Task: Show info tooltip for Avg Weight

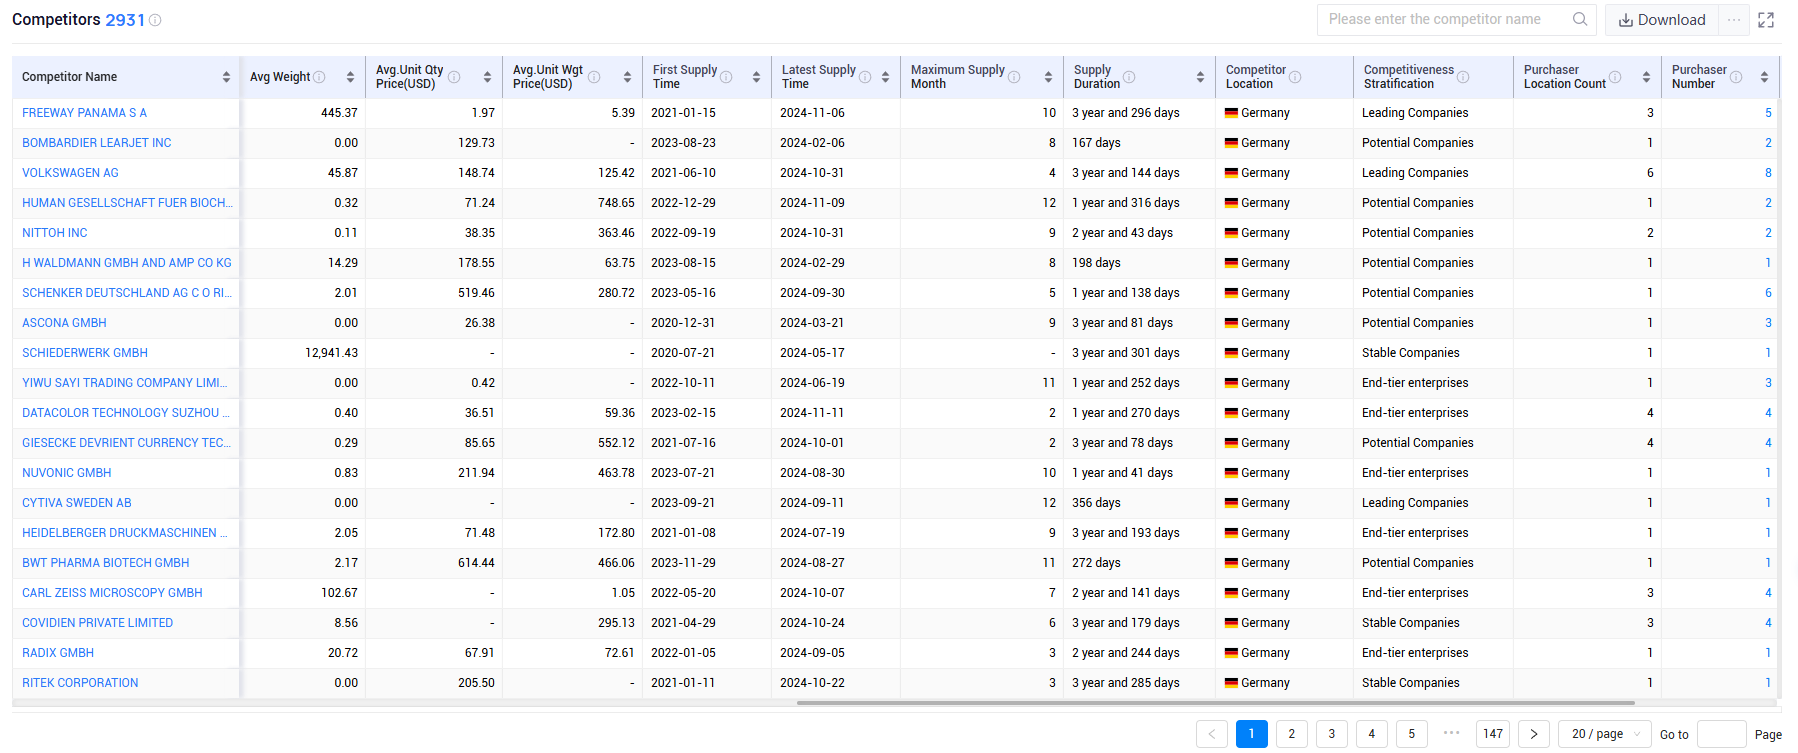Action: pos(319,77)
